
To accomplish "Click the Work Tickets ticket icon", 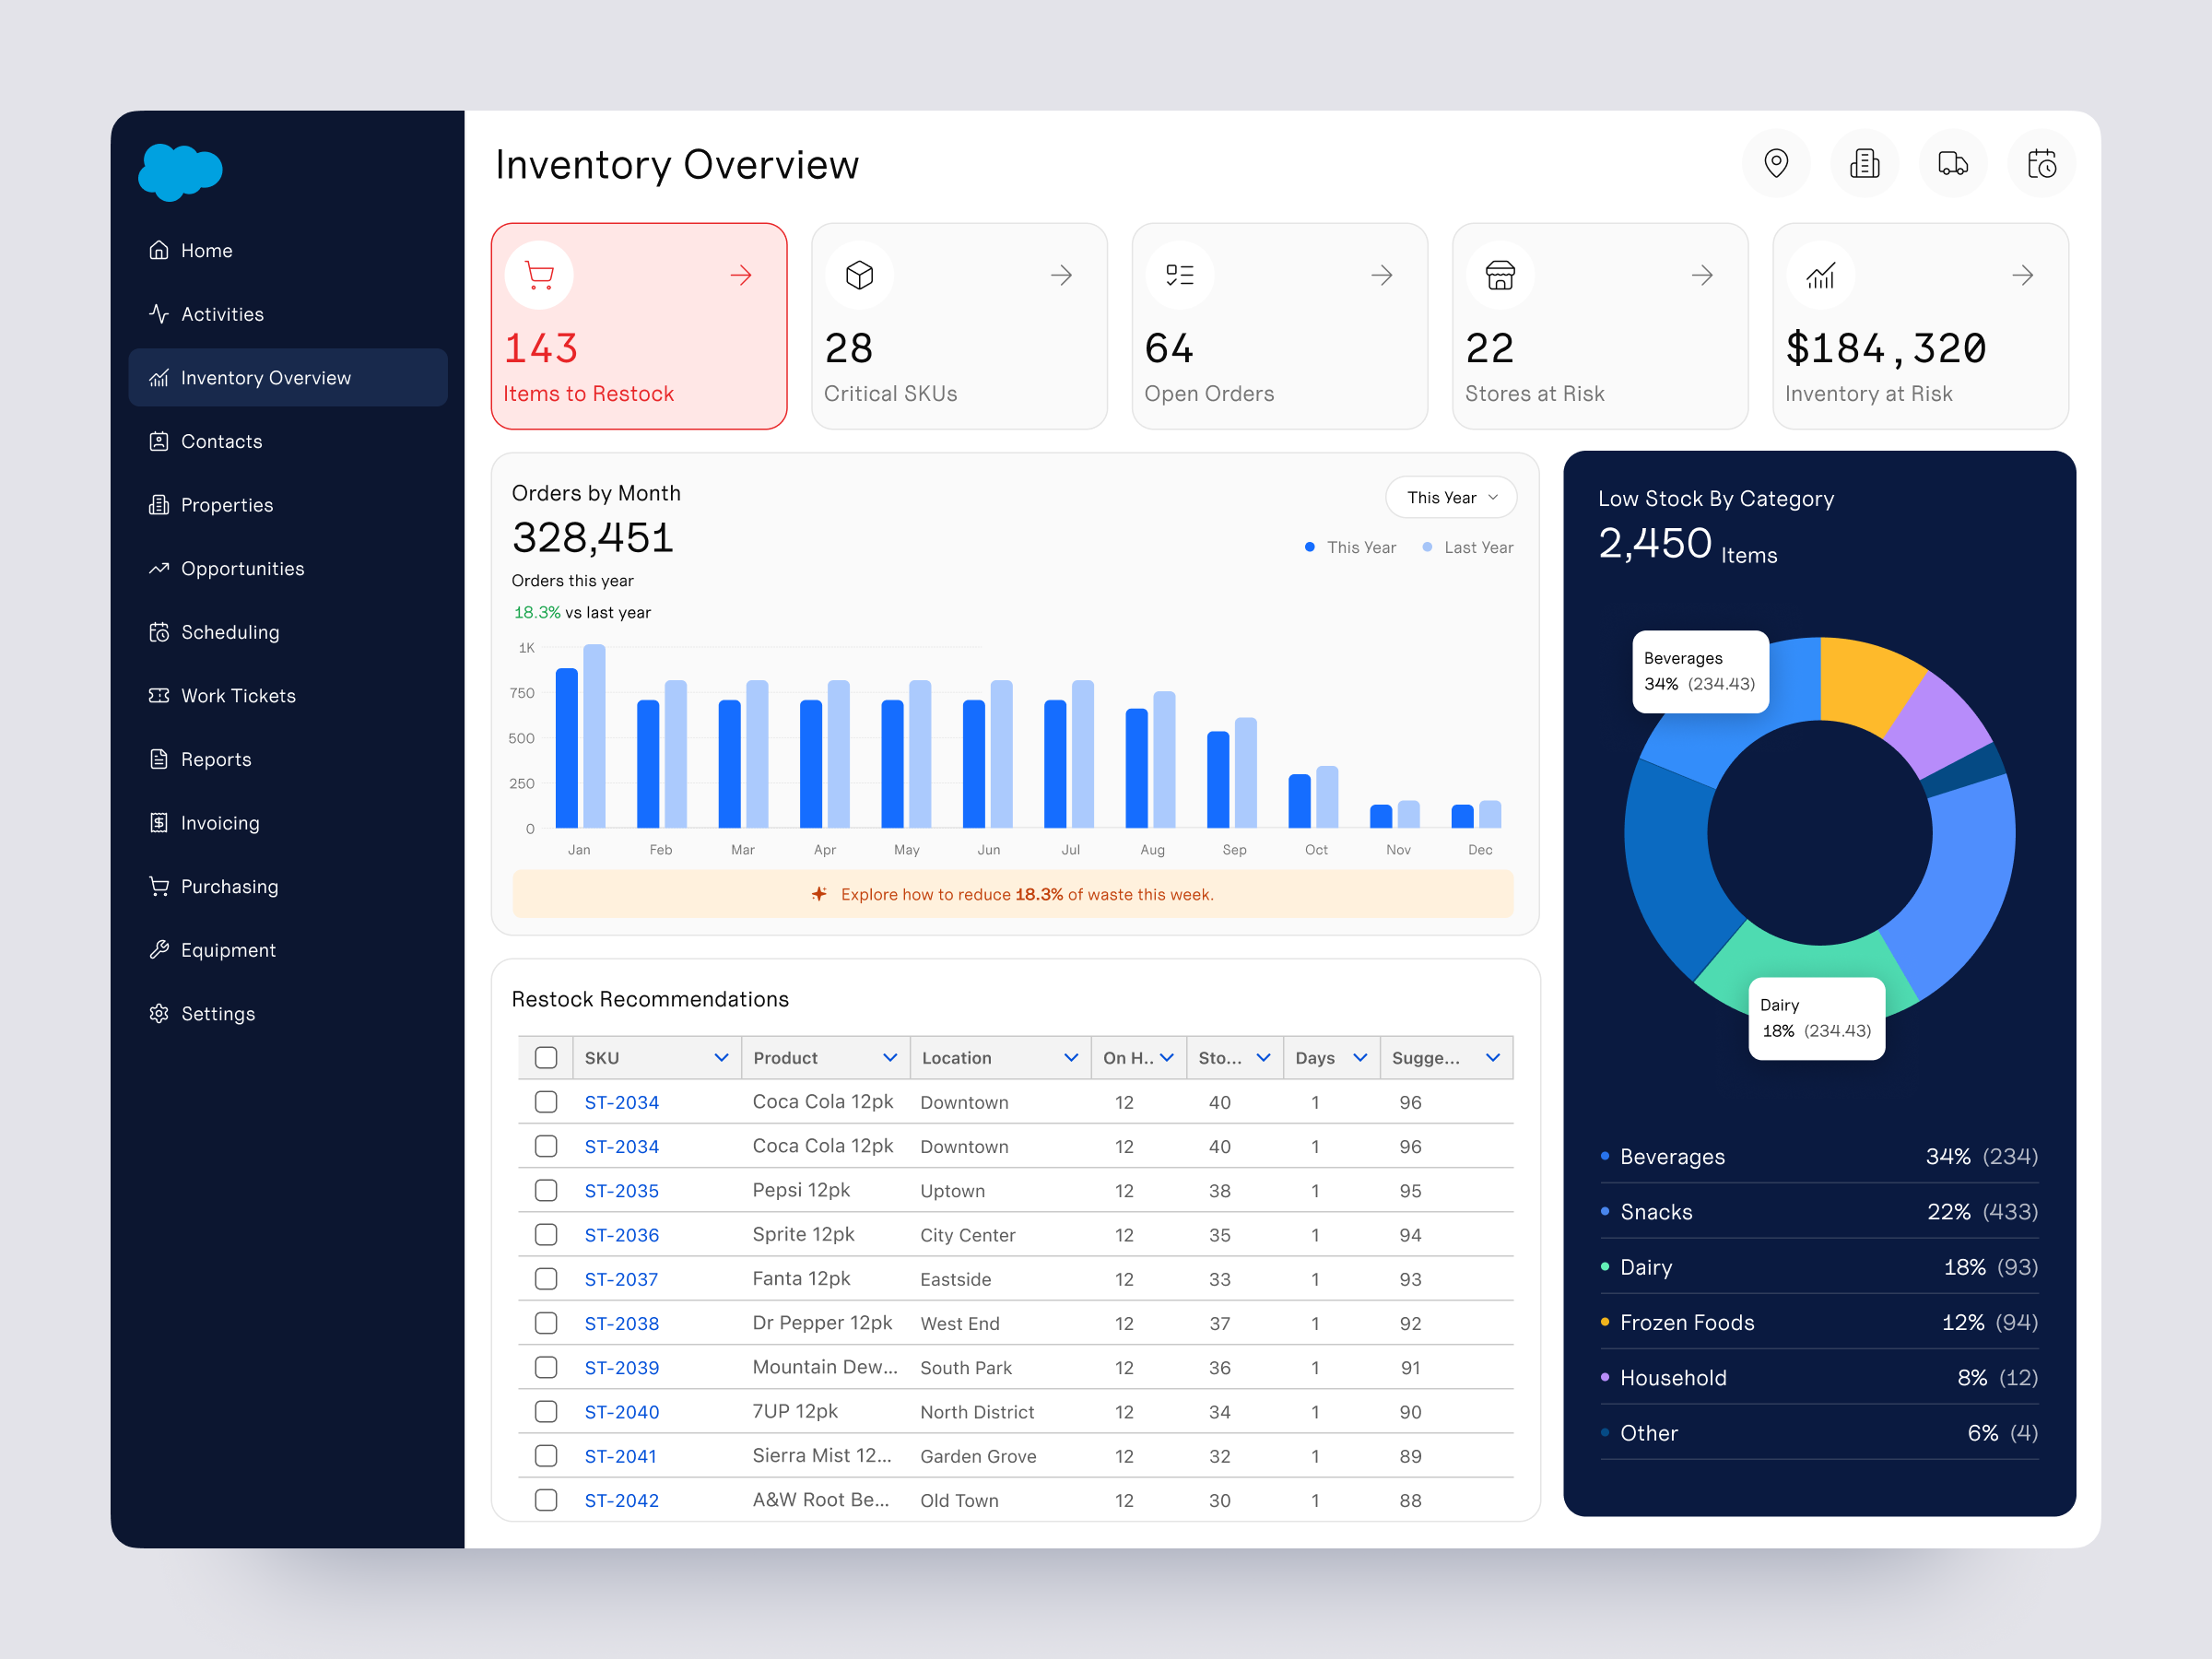I will click(159, 695).
